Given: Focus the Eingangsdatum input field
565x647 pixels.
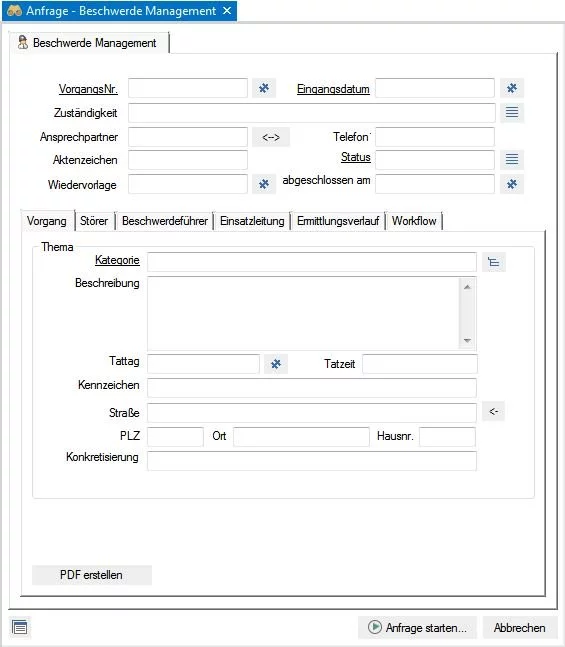Looking at the screenshot, I should pyautogui.click(x=435, y=88).
